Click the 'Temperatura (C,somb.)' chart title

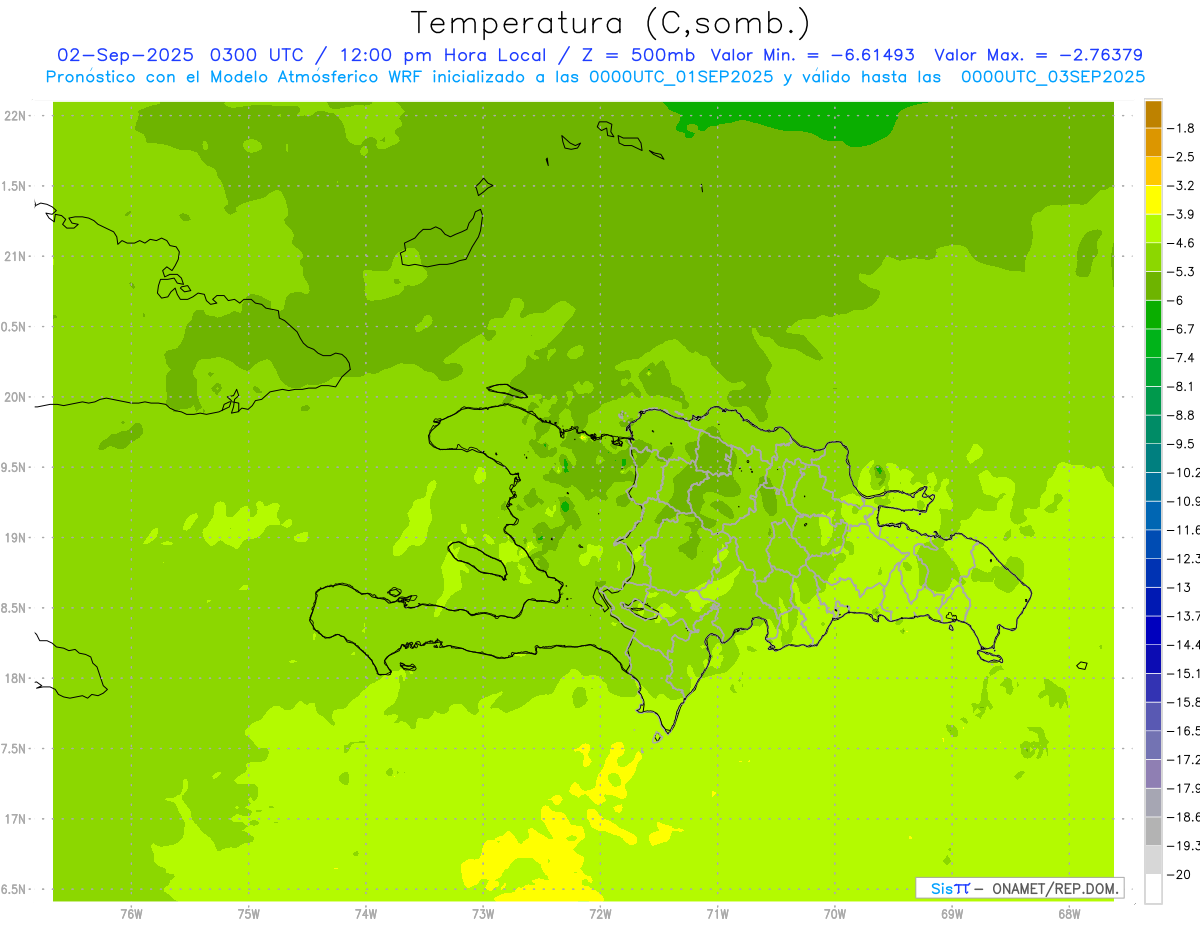click(611, 23)
